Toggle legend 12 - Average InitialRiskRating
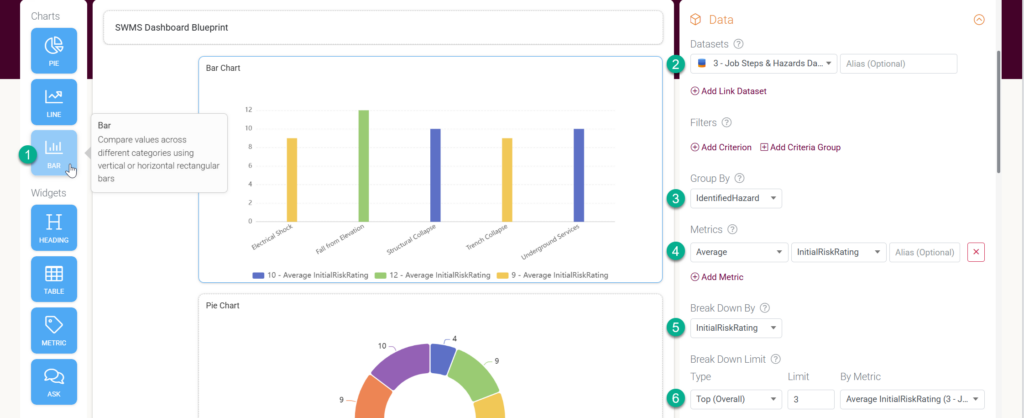 click(x=432, y=276)
